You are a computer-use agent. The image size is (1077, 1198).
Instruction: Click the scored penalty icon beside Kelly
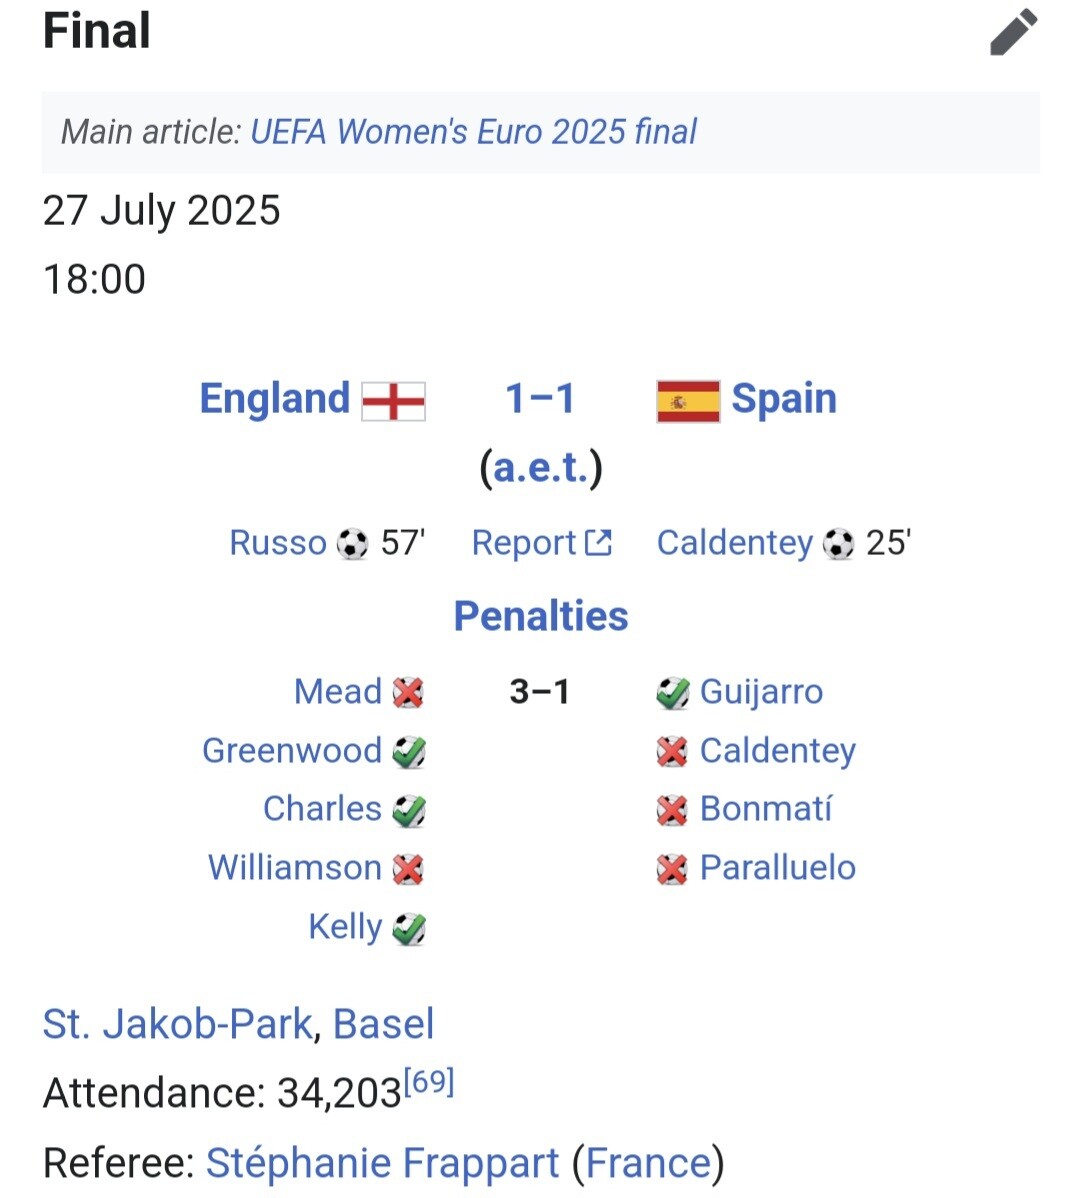pyautogui.click(x=408, y=929)
